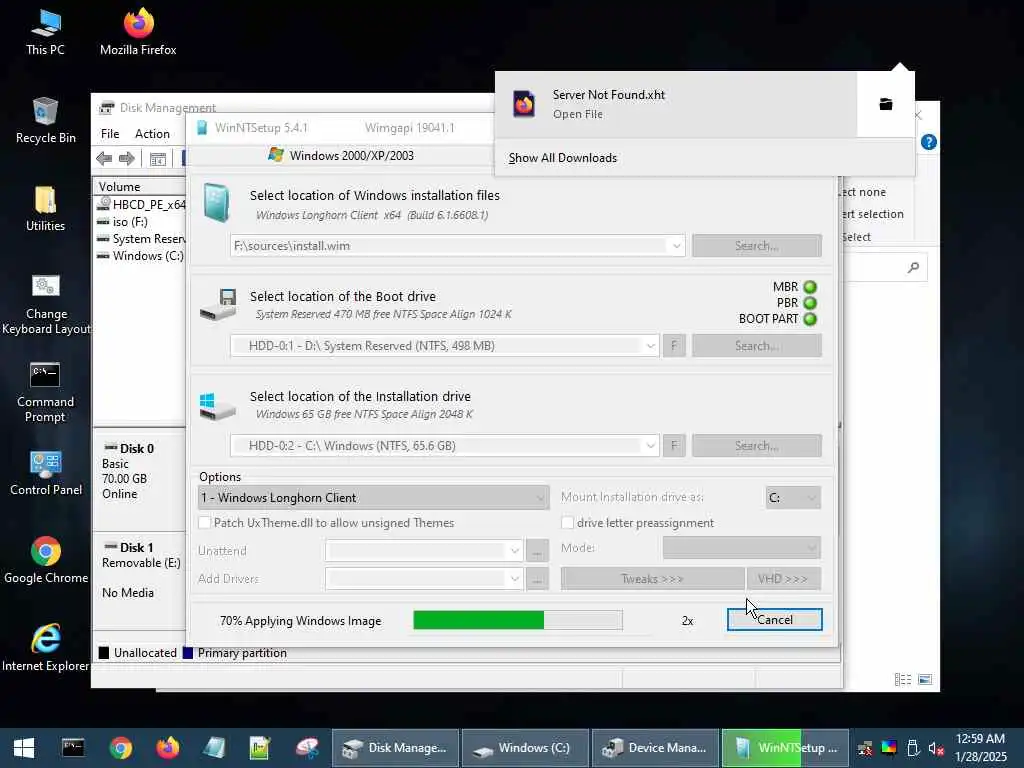
Task: Click the muted speaker volume tray icon
Action: (936, 748)
